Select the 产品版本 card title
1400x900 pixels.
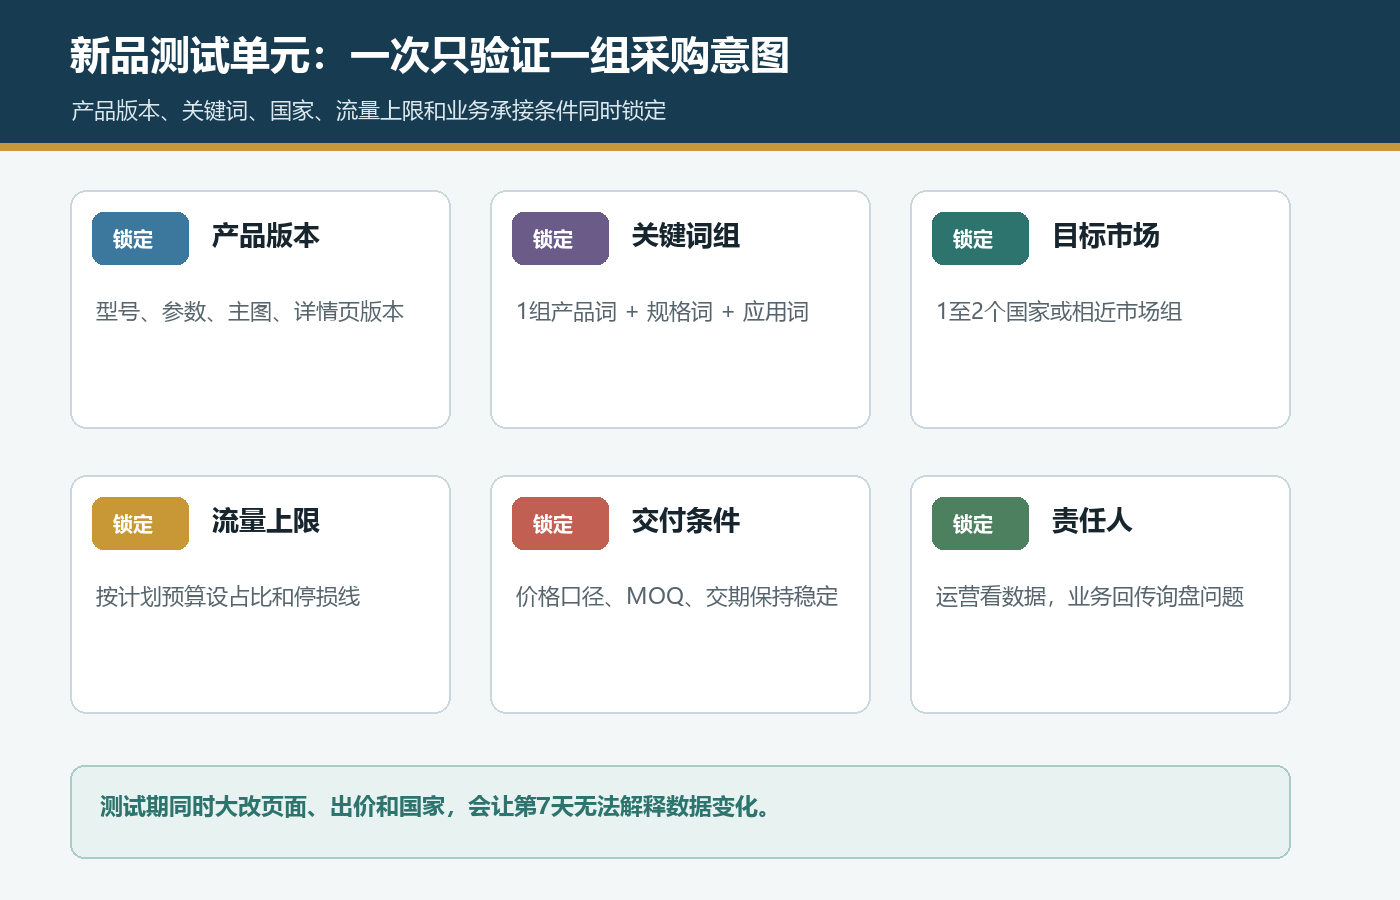266,236
